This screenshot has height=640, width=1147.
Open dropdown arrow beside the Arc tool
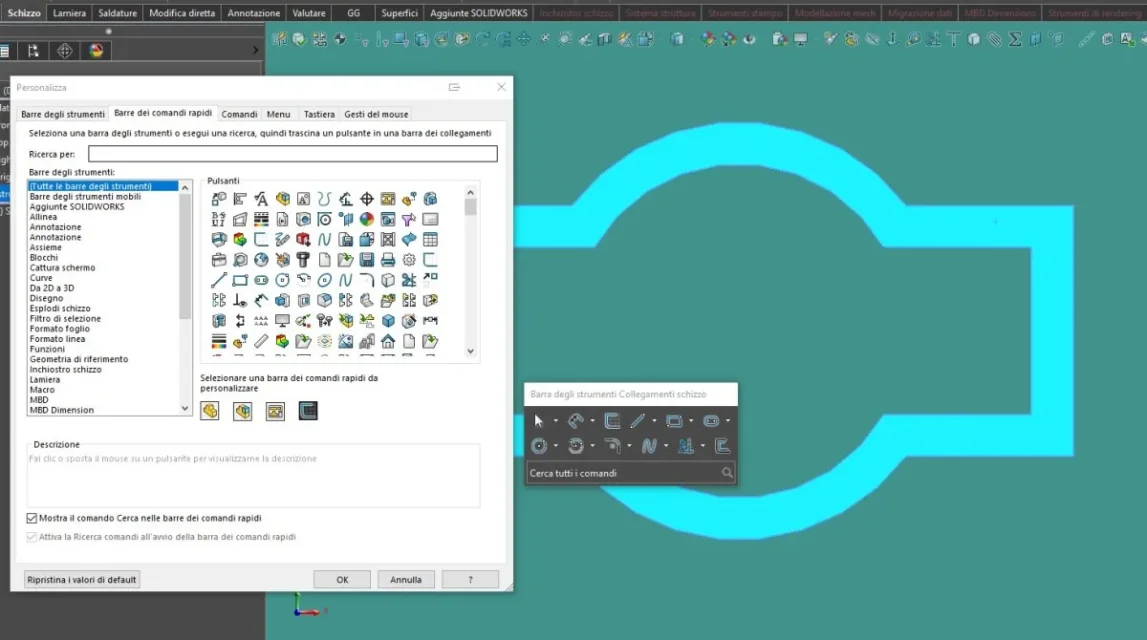(593, 445)
